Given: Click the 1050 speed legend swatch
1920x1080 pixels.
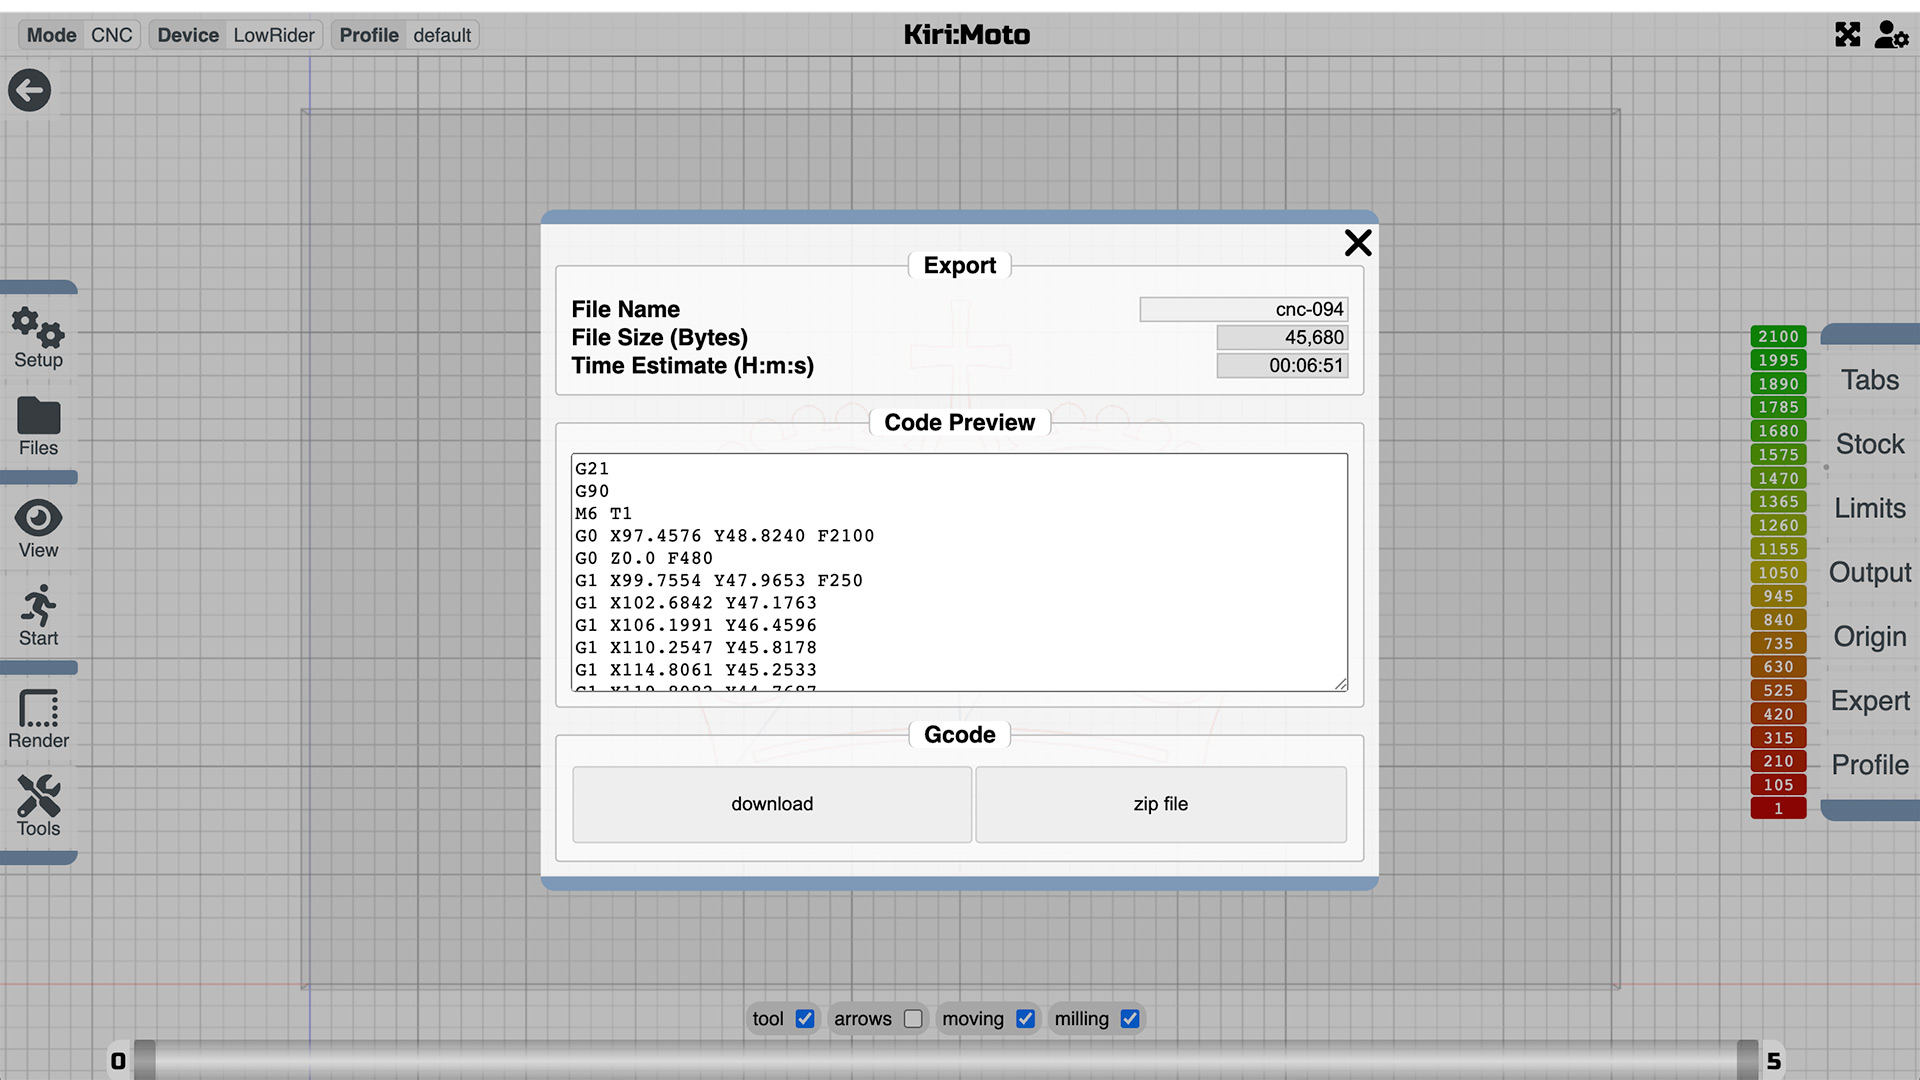Looking at the screenshot, I should (1778, 573).
